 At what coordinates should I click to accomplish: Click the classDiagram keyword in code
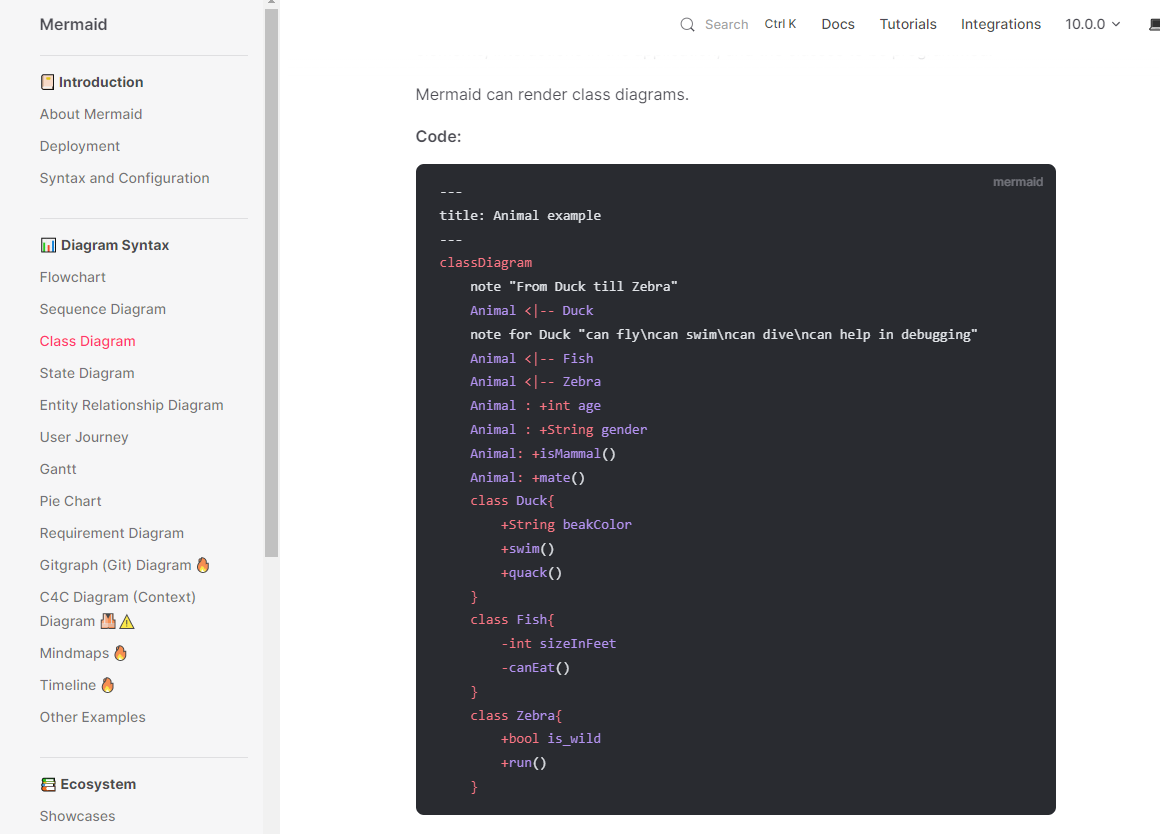pyautogui.click(x=486, y=263)
